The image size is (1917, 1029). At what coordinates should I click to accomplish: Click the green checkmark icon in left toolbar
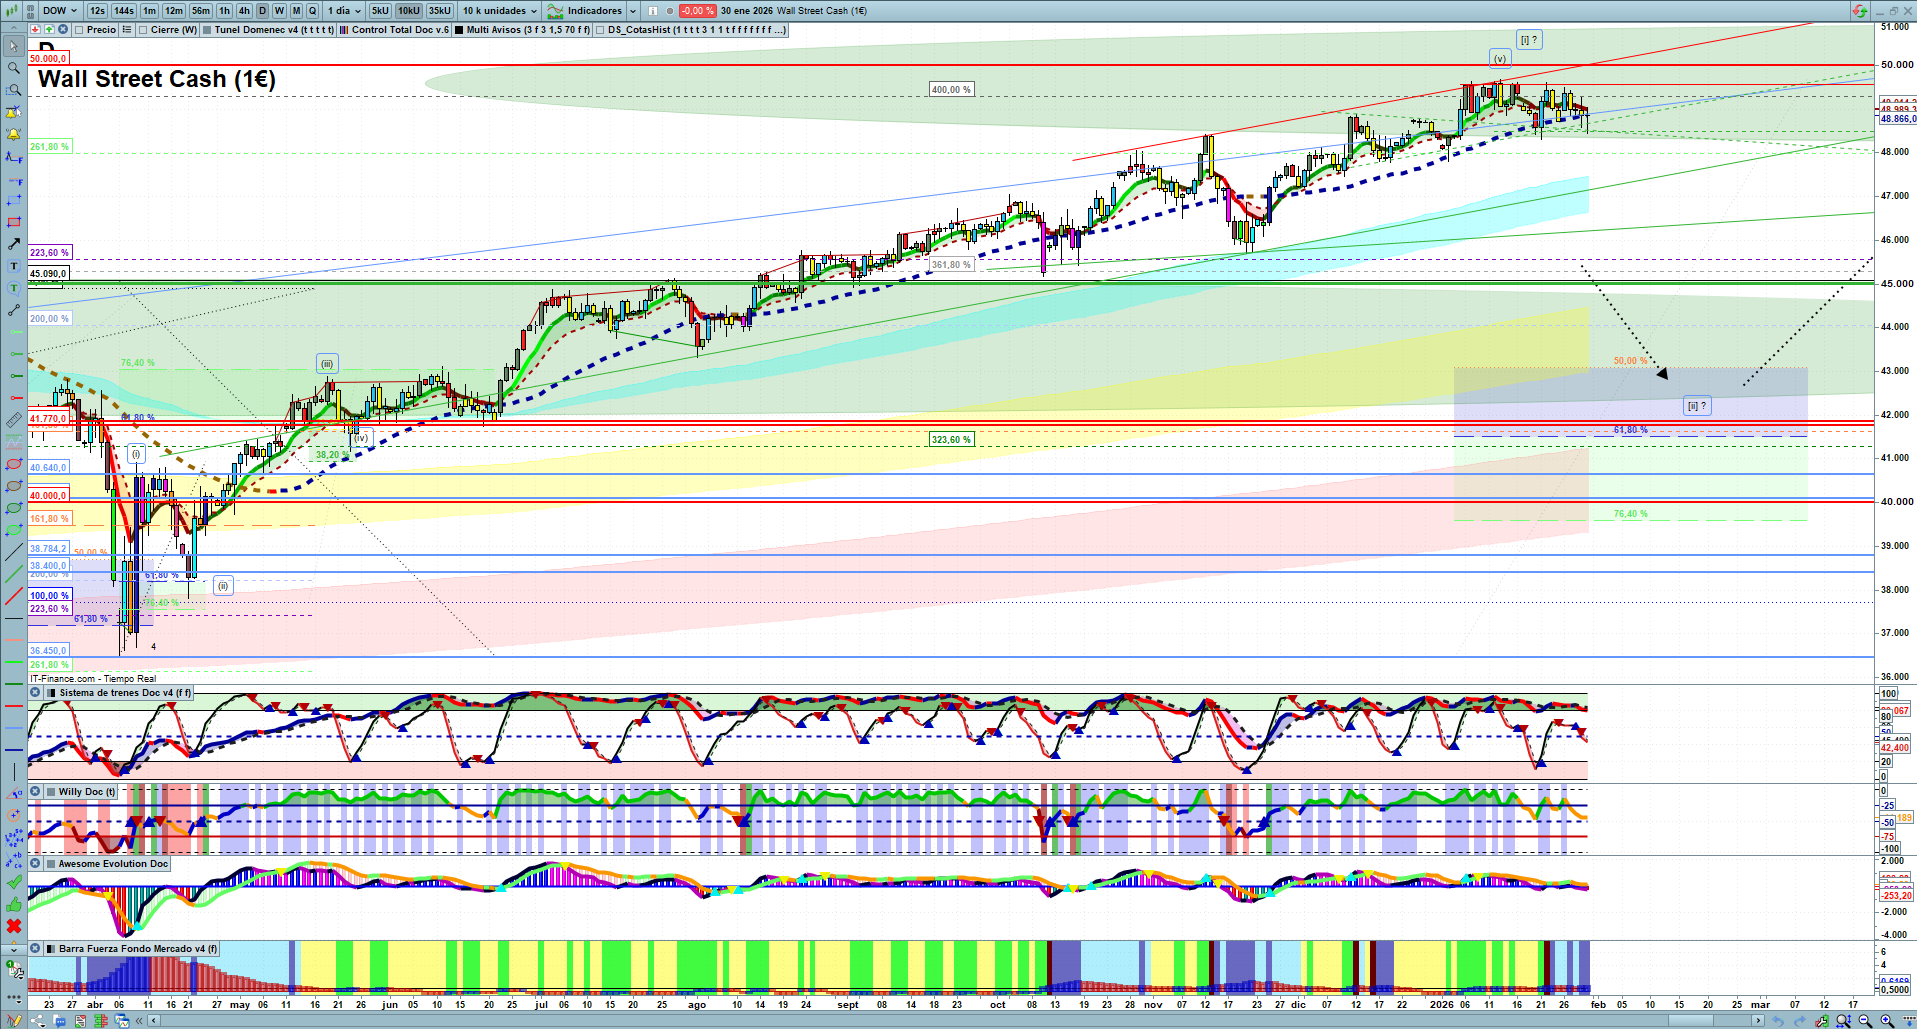point(14,882)
